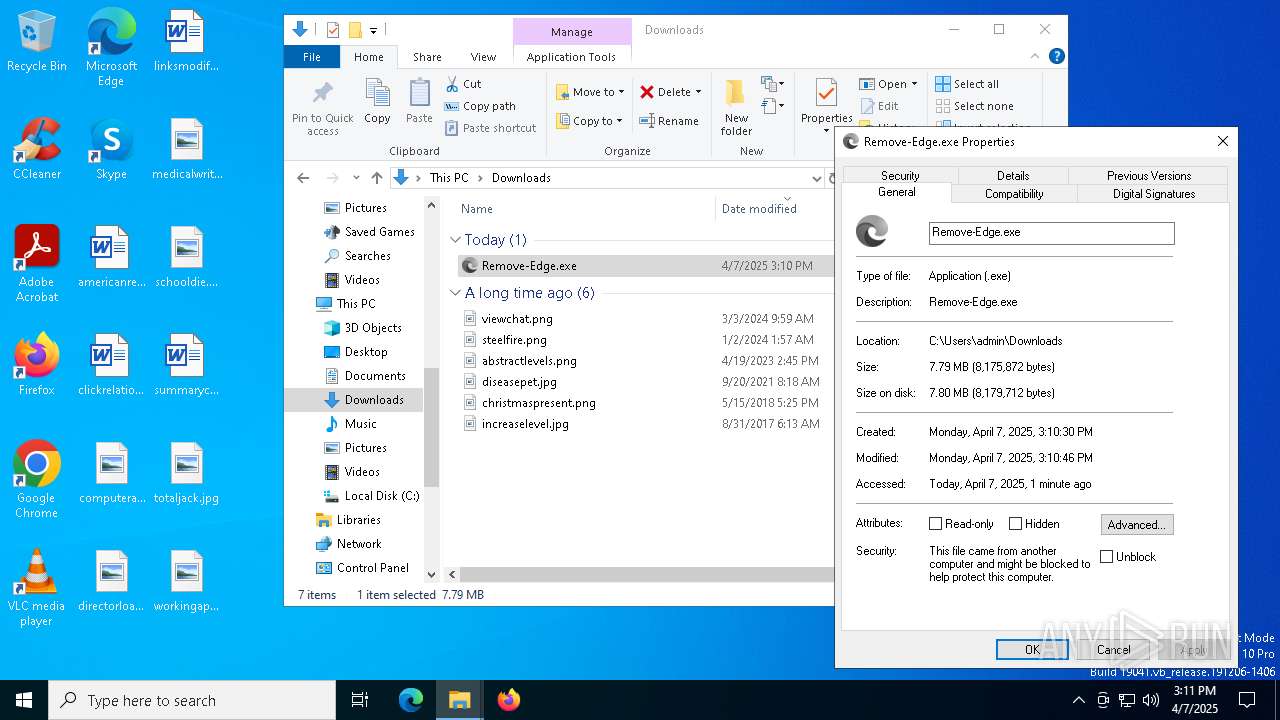The height and width of the screenshot is (720, 1280).
Task: Open the Digital Signatures tab
Action: [1154, 194]
